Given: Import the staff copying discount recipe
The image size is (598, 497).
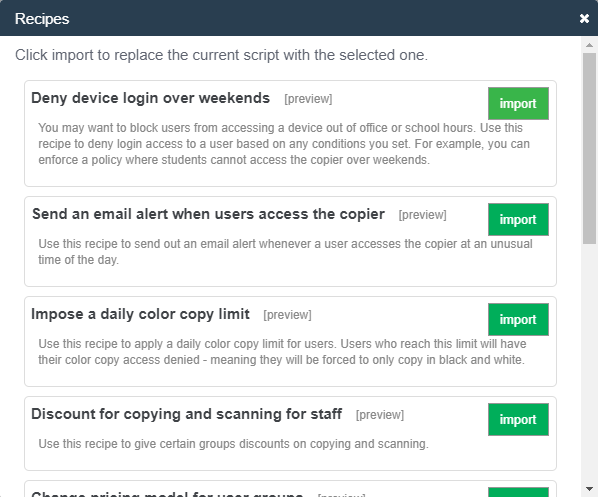Looking at the screenshot, I should click(x=518, y=419).
